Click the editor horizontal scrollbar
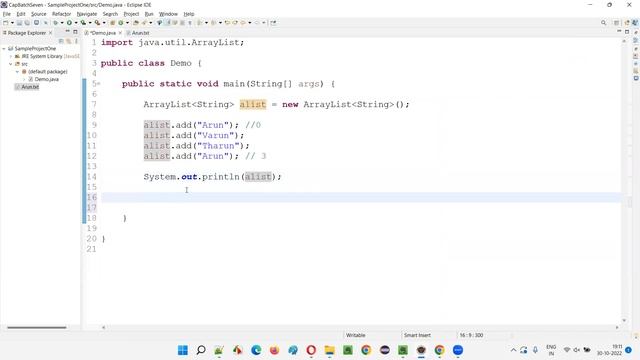The width and height of the screenshot is (640, 360). click(360, 327)
